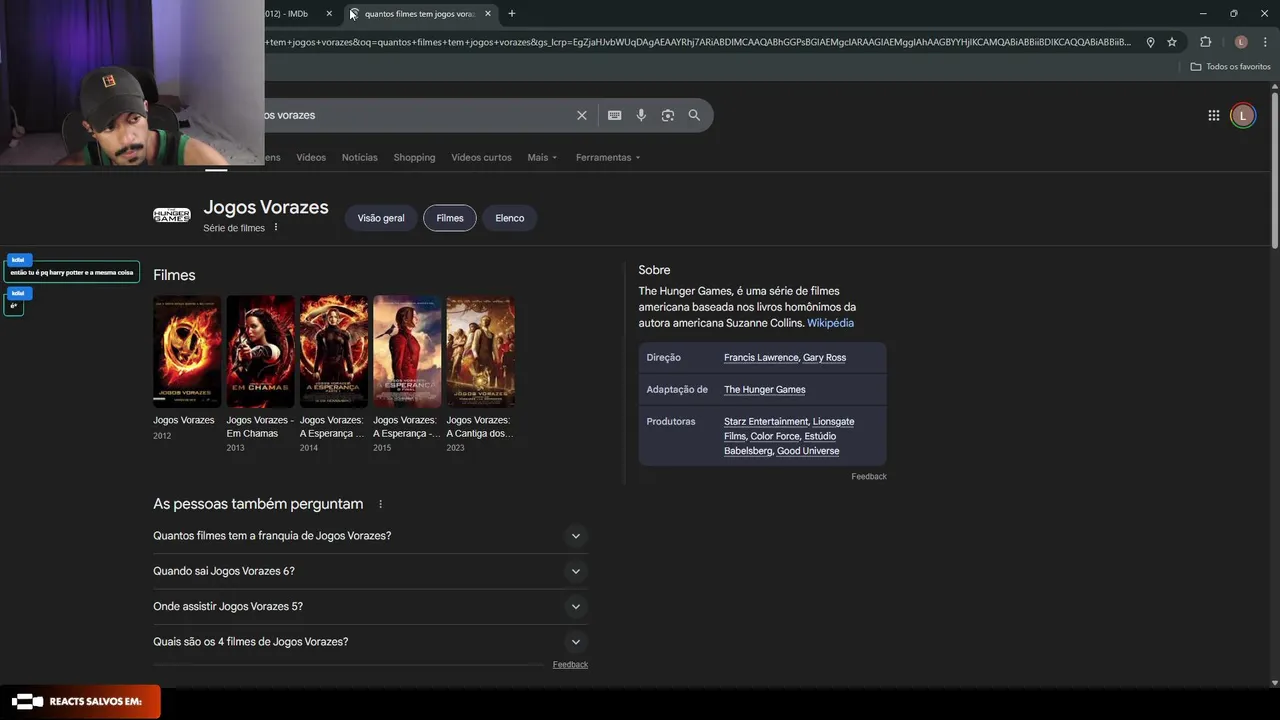Image resolution: width=1280 pixels, height=720 pixels.
Task: Close the 'quantos filmes tem jogos' tab
Action: [x=488, y=13]
